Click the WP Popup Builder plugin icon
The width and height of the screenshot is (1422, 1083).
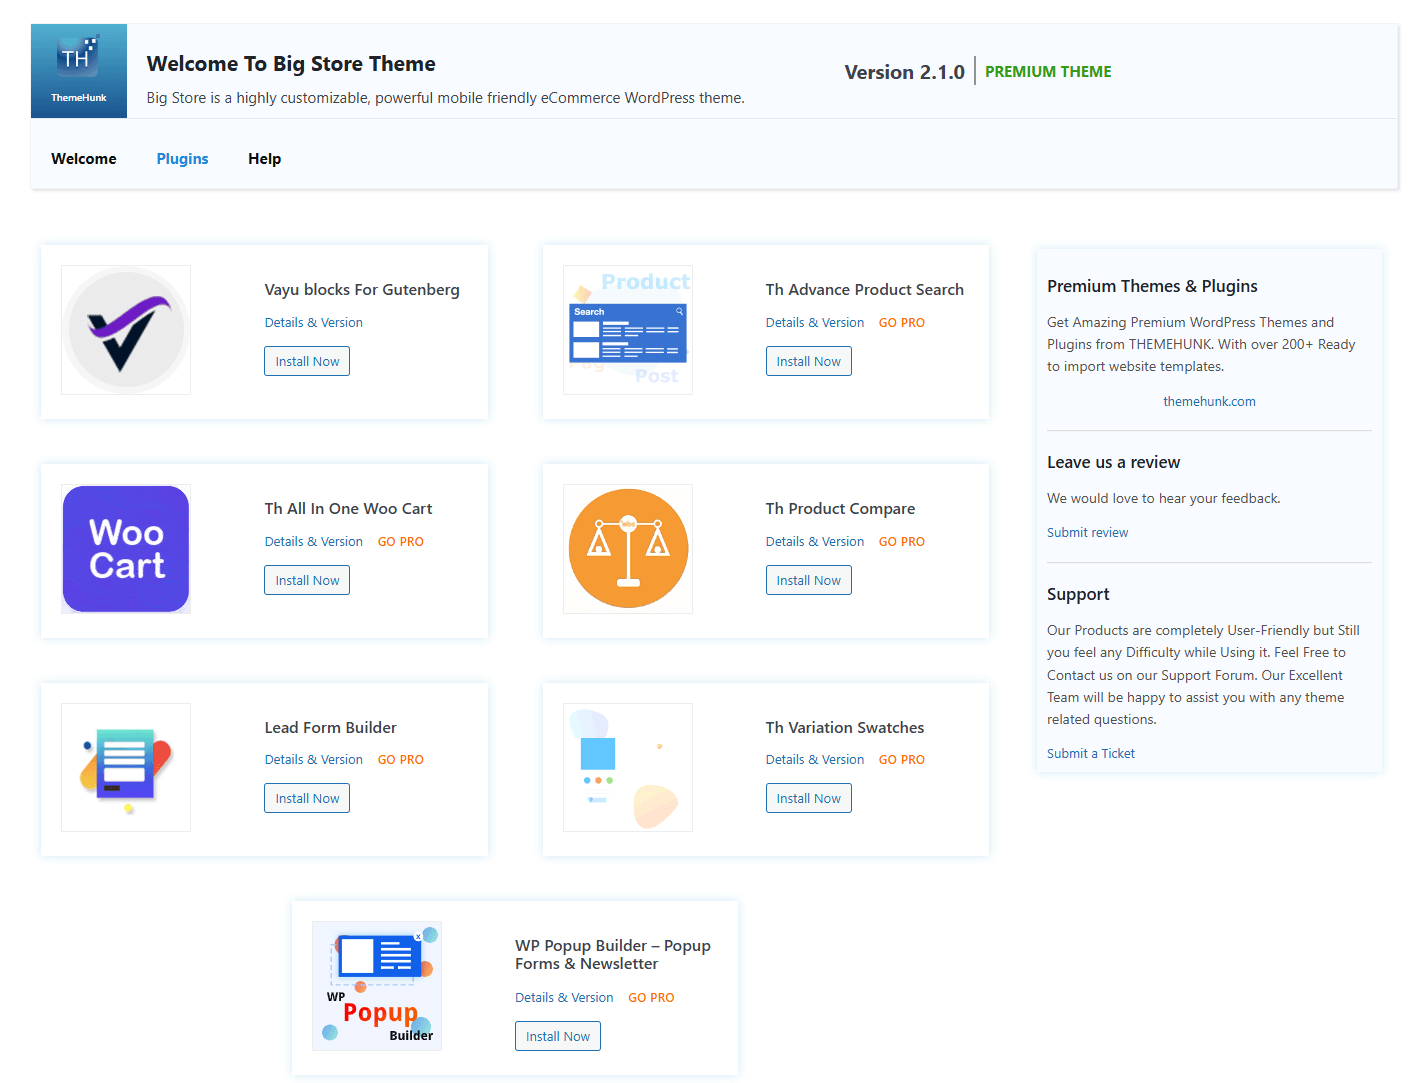(377, 986)
